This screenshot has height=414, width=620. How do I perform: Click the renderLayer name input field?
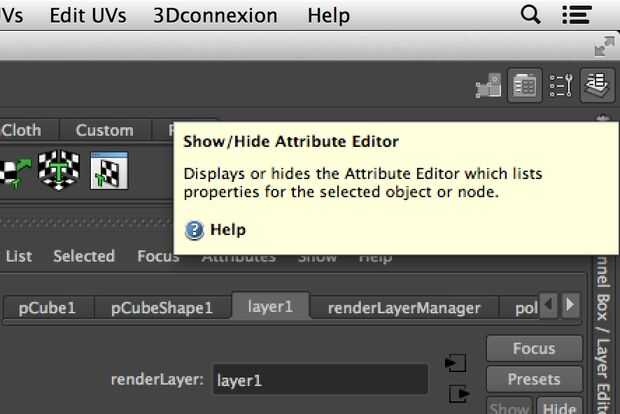[x=320, y=380]
